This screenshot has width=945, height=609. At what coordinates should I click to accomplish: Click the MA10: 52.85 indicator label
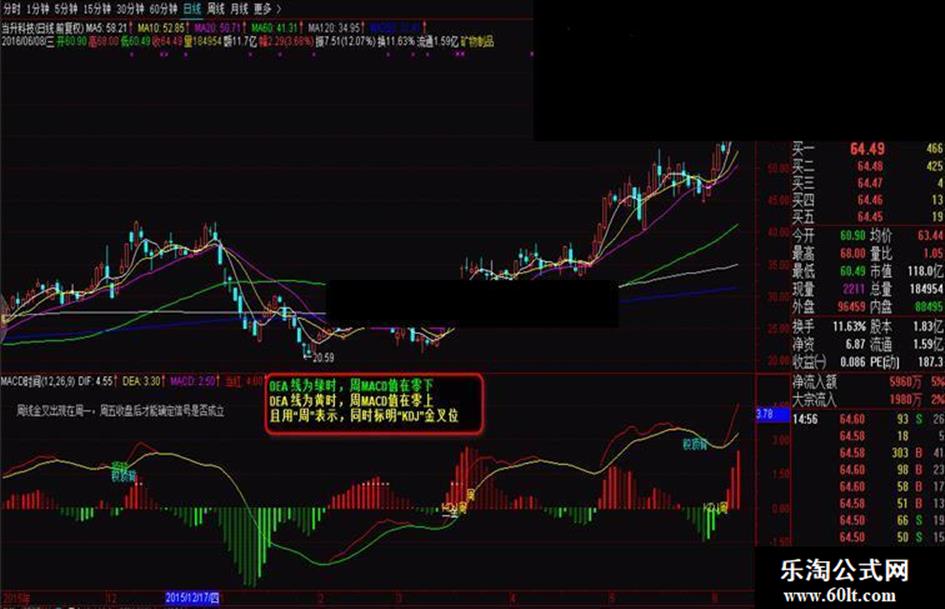pos(162,28)
